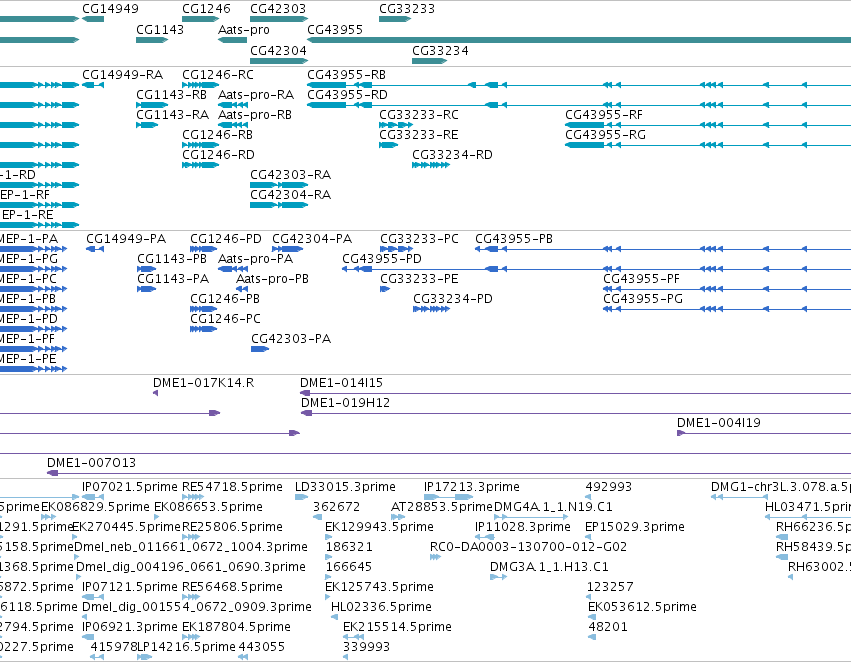Select transcript CG1246-RC
The width and height of the screenshot is (851, 662).
pos(218,74)
